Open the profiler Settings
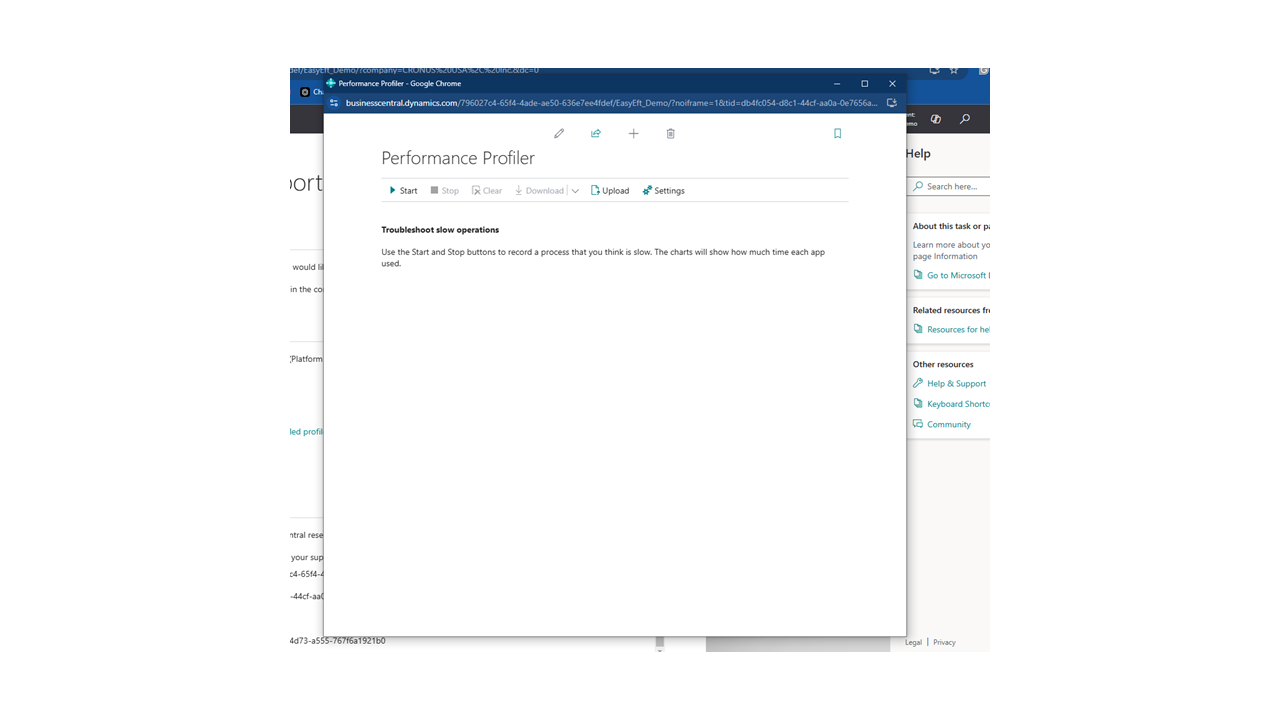 pos(664,191)
